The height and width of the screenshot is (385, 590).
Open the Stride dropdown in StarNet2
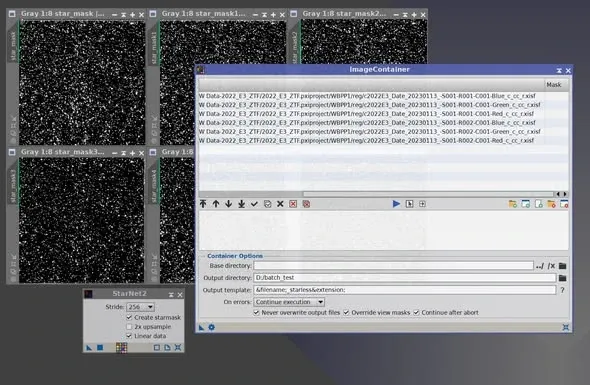click(x=140, y=307)
